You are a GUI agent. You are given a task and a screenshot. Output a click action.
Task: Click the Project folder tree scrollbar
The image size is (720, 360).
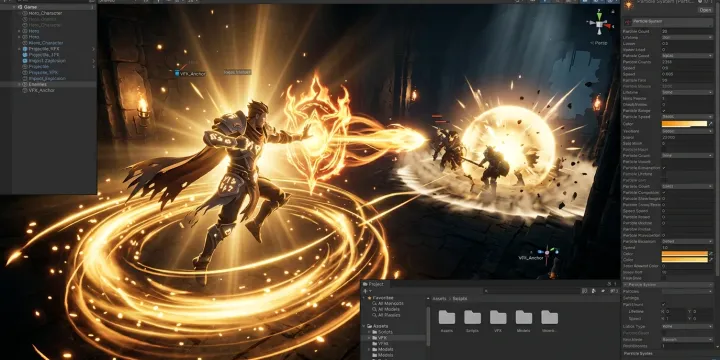click(428, 326)
